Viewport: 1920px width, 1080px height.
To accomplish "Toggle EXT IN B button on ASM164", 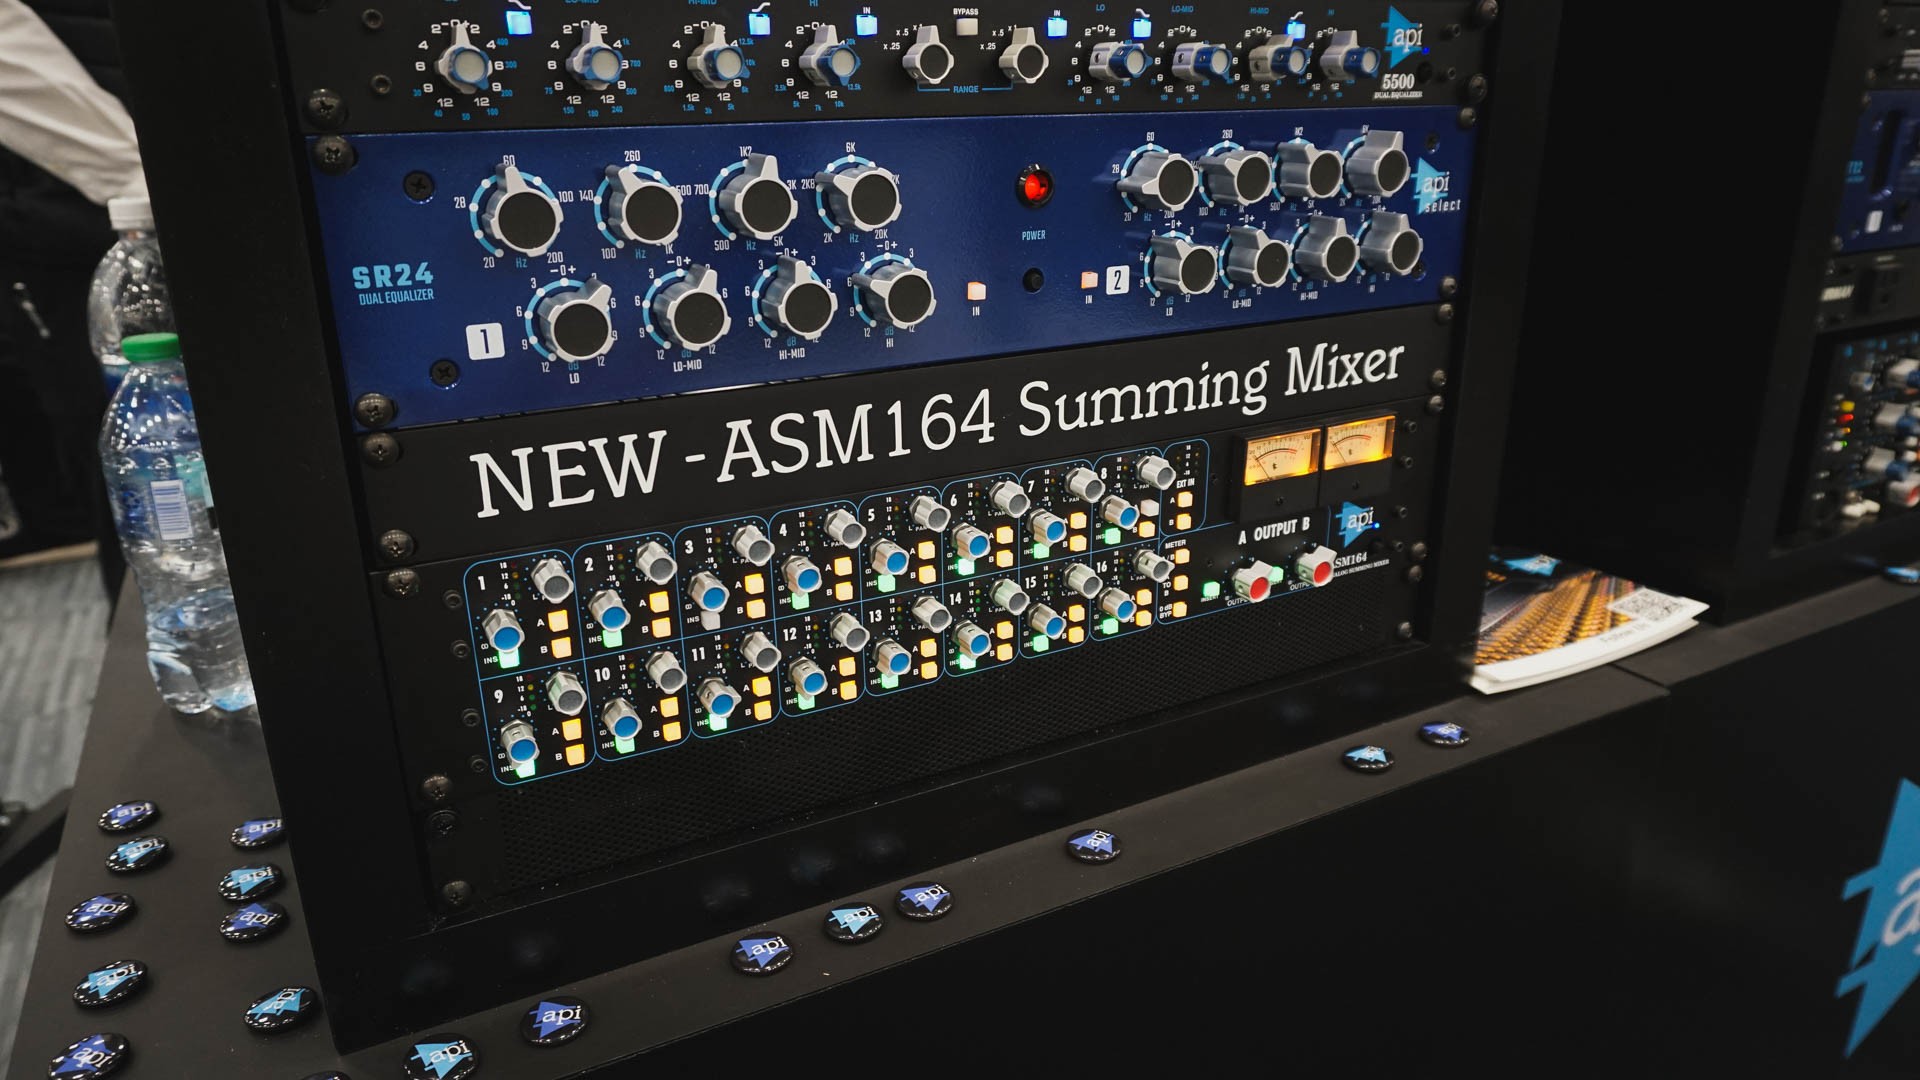I will pos(1185,521).
